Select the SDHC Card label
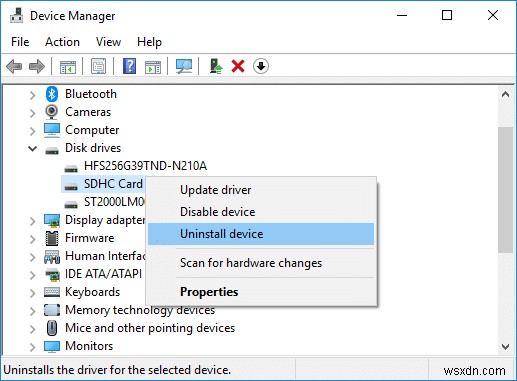Screen dimensions: 517x381 pyautogui.click(x=113, y=184)
